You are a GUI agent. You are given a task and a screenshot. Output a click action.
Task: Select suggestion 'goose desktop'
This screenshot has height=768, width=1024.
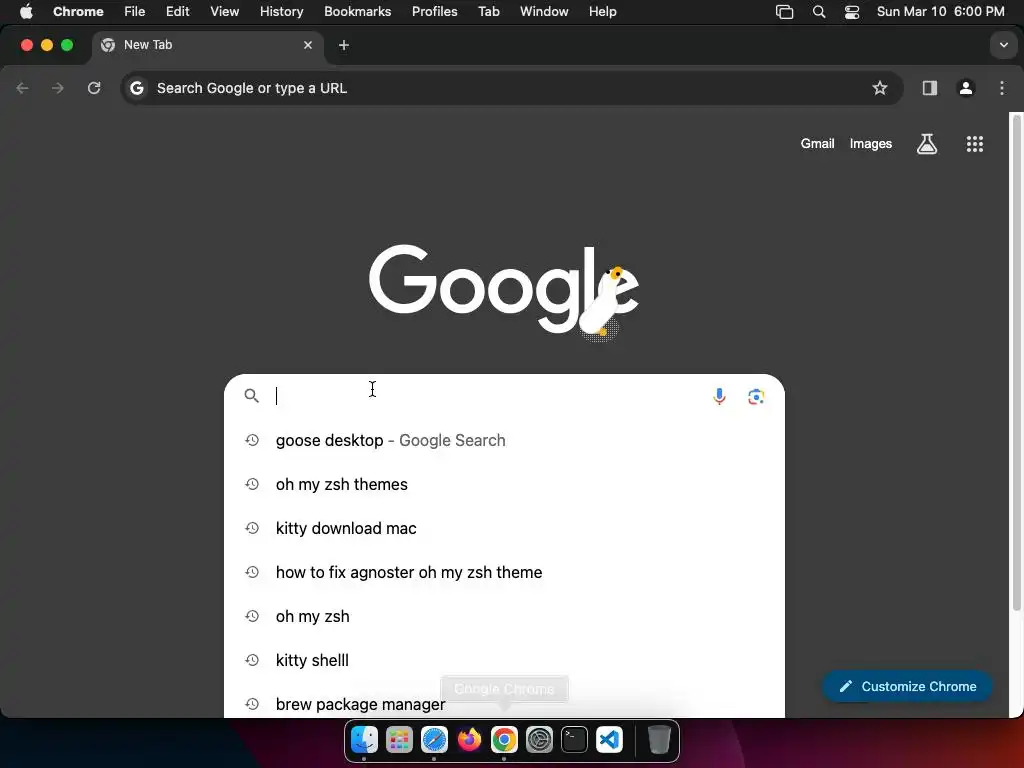click(x=504, y=441)
